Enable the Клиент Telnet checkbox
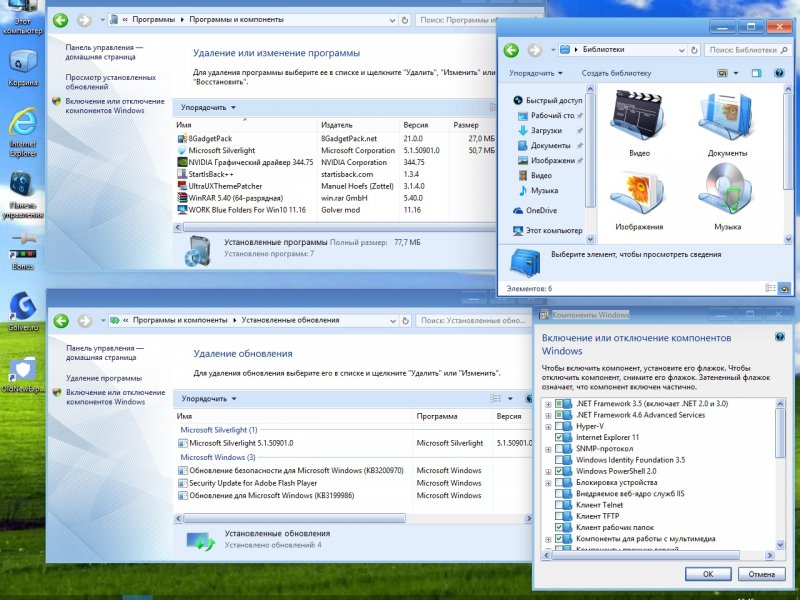The height and width of the screenshot is (600, 800). (559, 505)
